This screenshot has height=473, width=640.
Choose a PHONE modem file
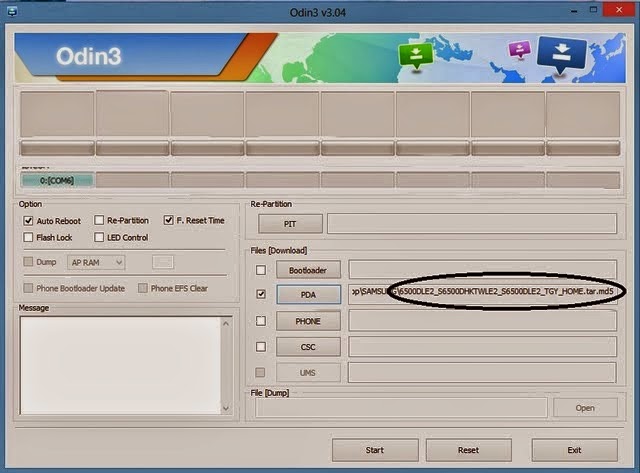(308, 321)
